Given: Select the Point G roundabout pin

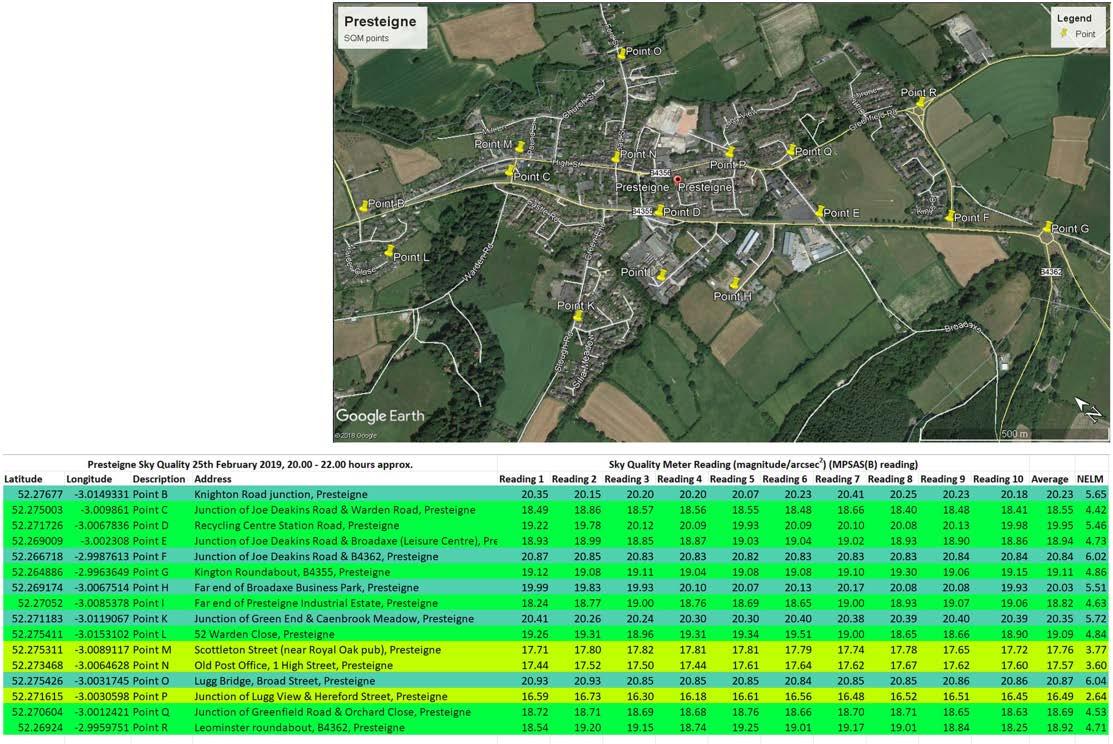Looking at the screenshot, I should pos(1047,227).
